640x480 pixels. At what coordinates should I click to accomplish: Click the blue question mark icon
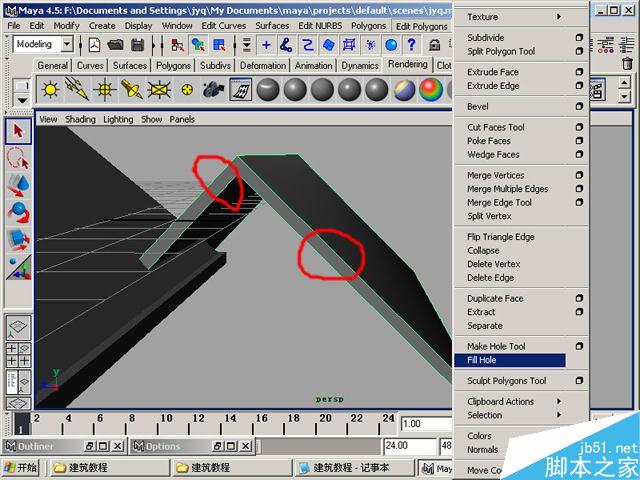(411, 44)
